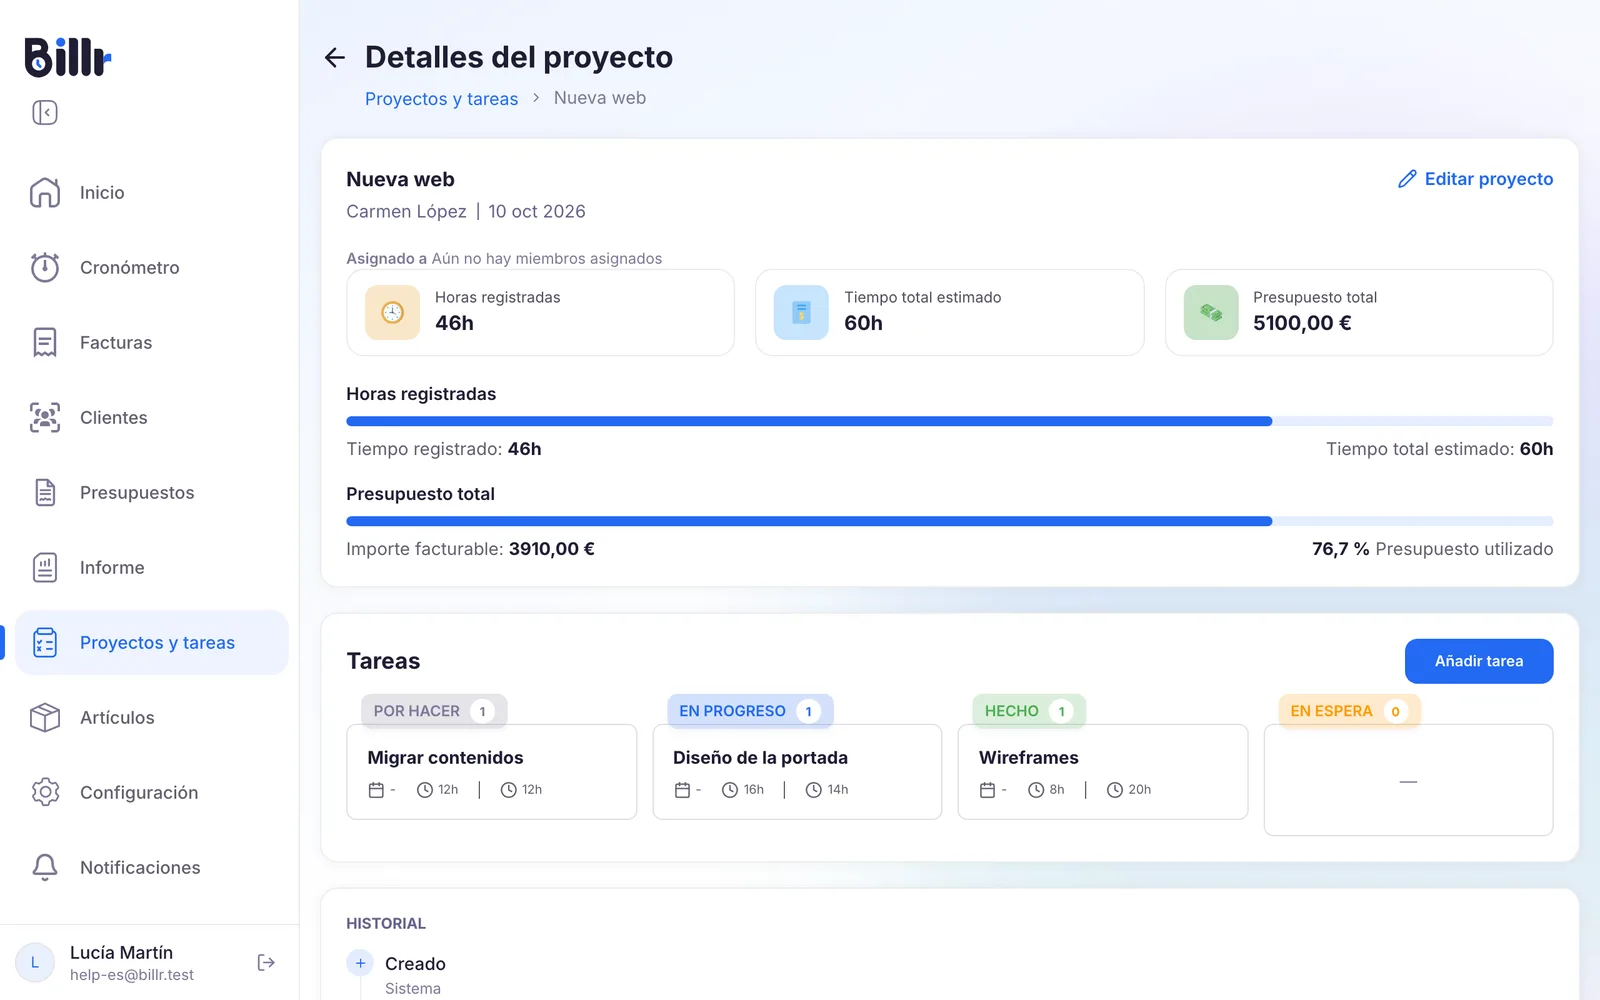The image size is (1600, 1000).
Task: Click the Añadir tarea button
Action: click(1479, 661)
